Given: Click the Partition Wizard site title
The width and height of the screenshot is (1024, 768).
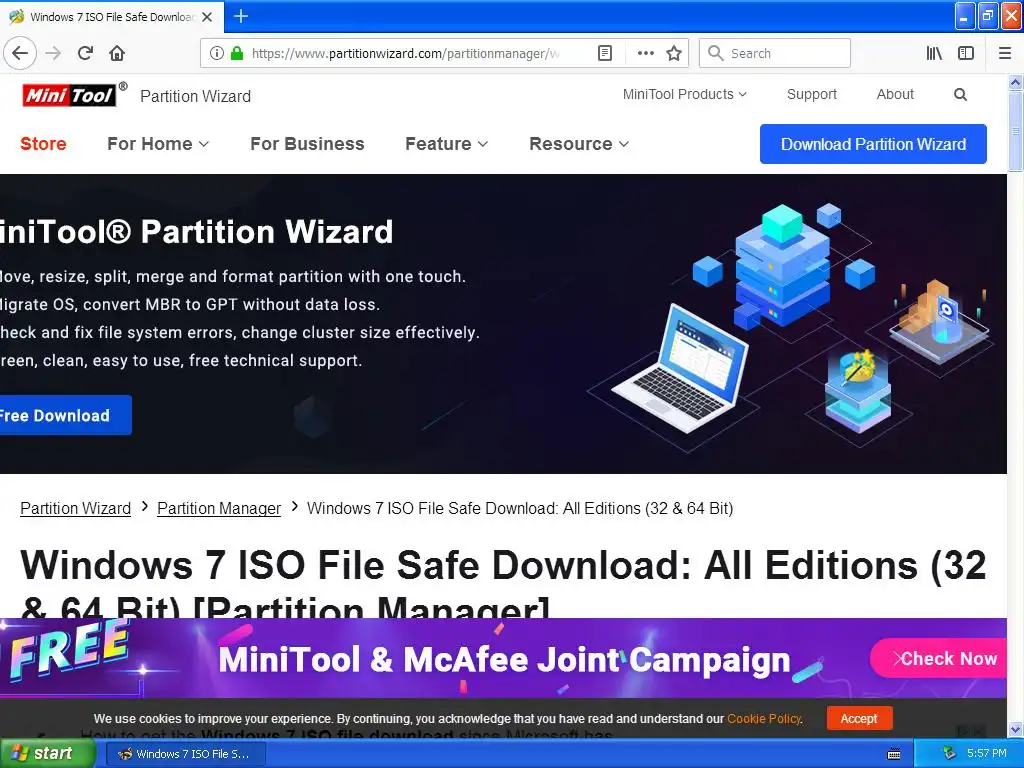Looking at the screenshot, I should coord(195,96).
